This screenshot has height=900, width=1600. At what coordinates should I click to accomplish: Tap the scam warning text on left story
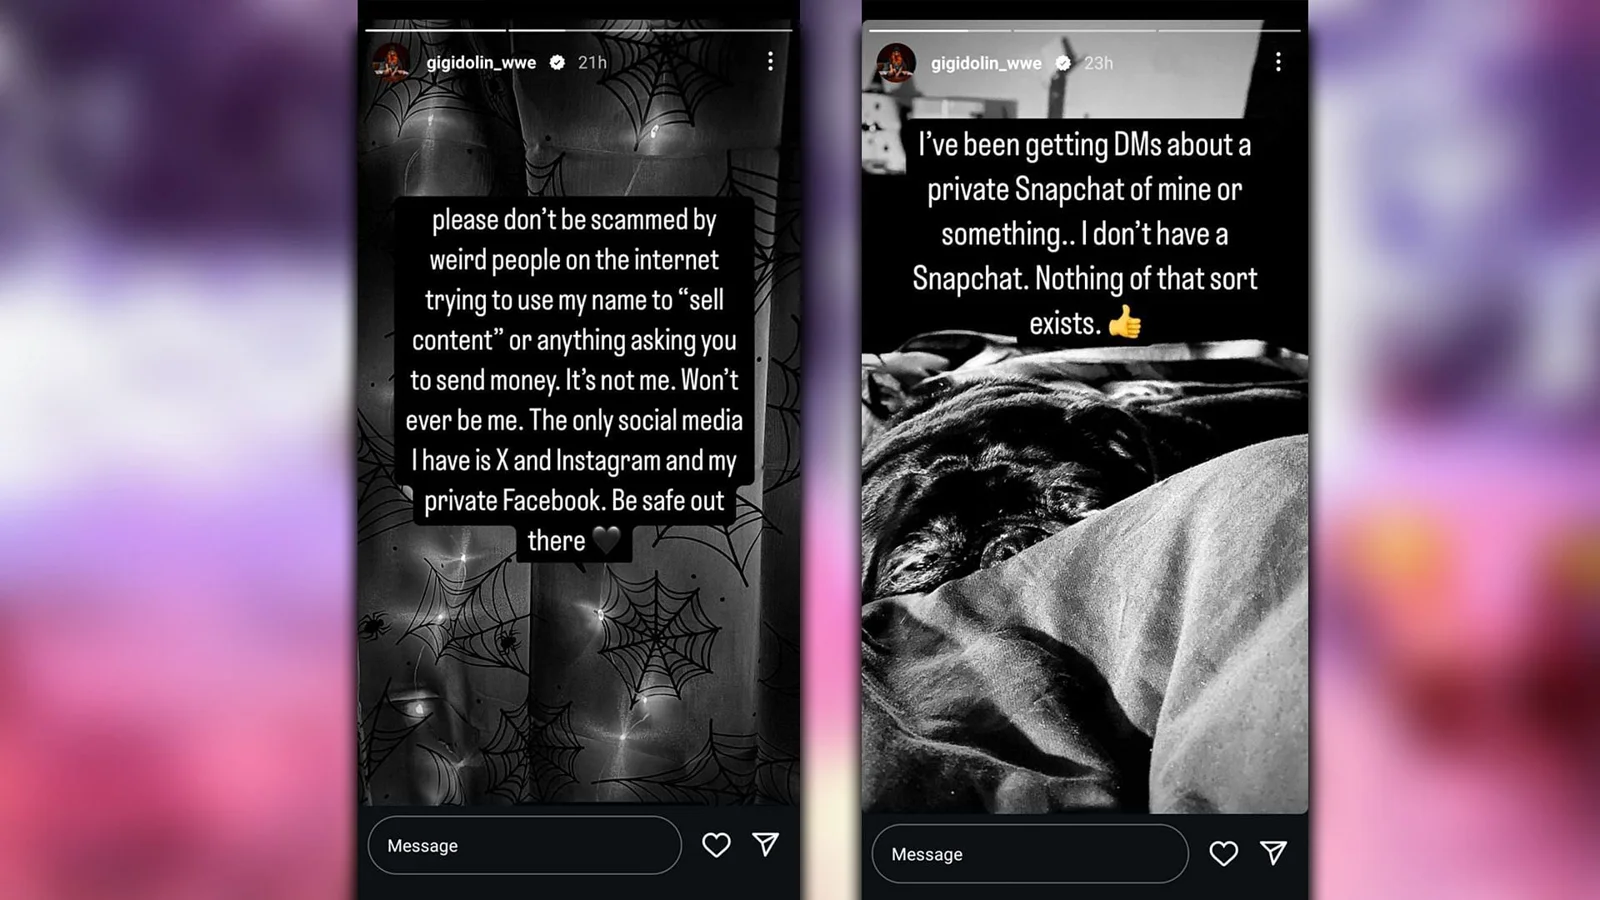[x=574, y=380]
